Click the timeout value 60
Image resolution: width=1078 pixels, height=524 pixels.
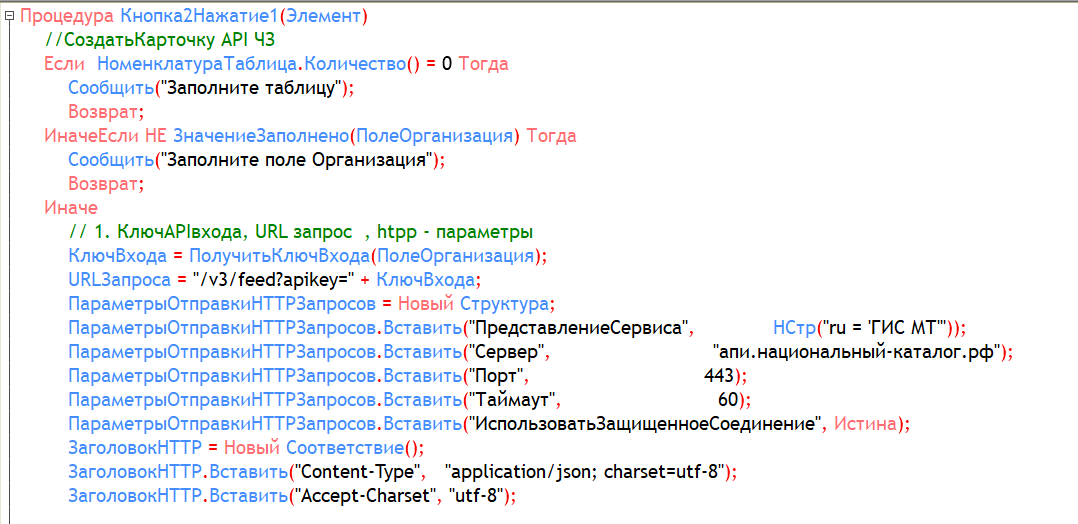[727, 400]
